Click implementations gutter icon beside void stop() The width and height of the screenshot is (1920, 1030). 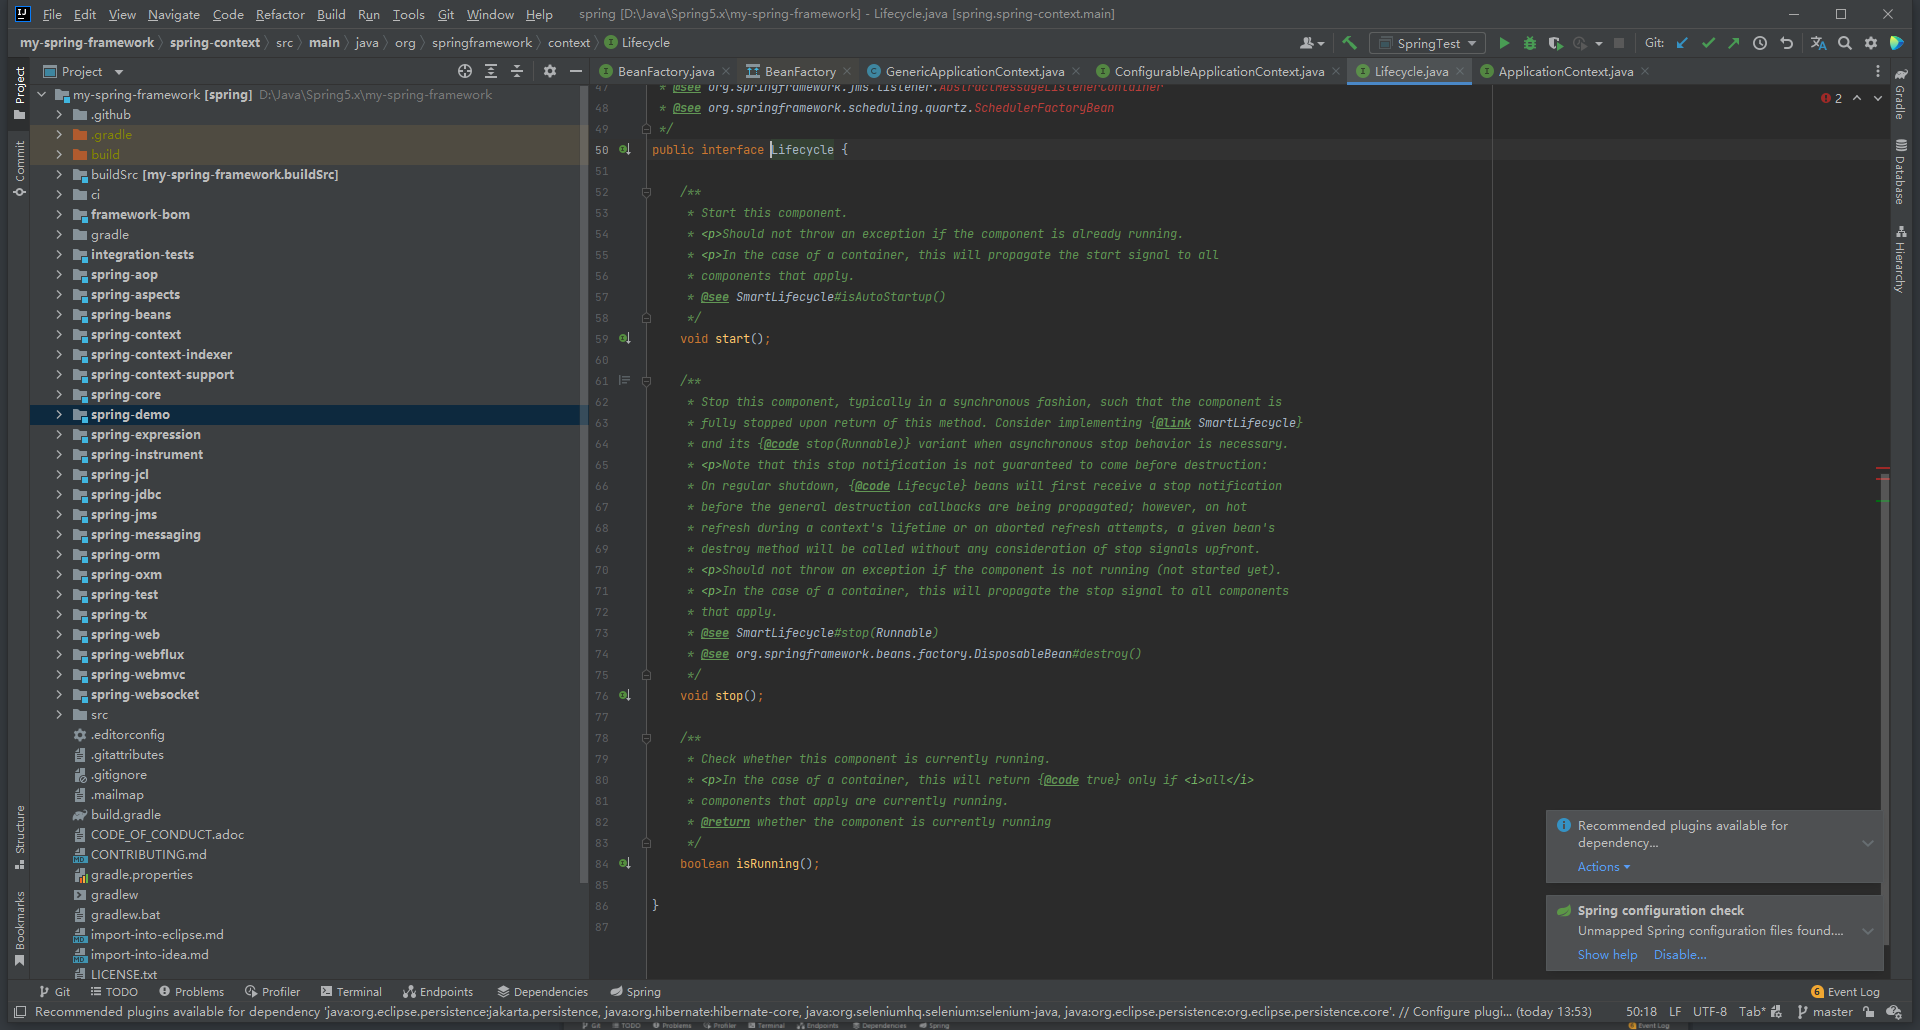(625, 695)
